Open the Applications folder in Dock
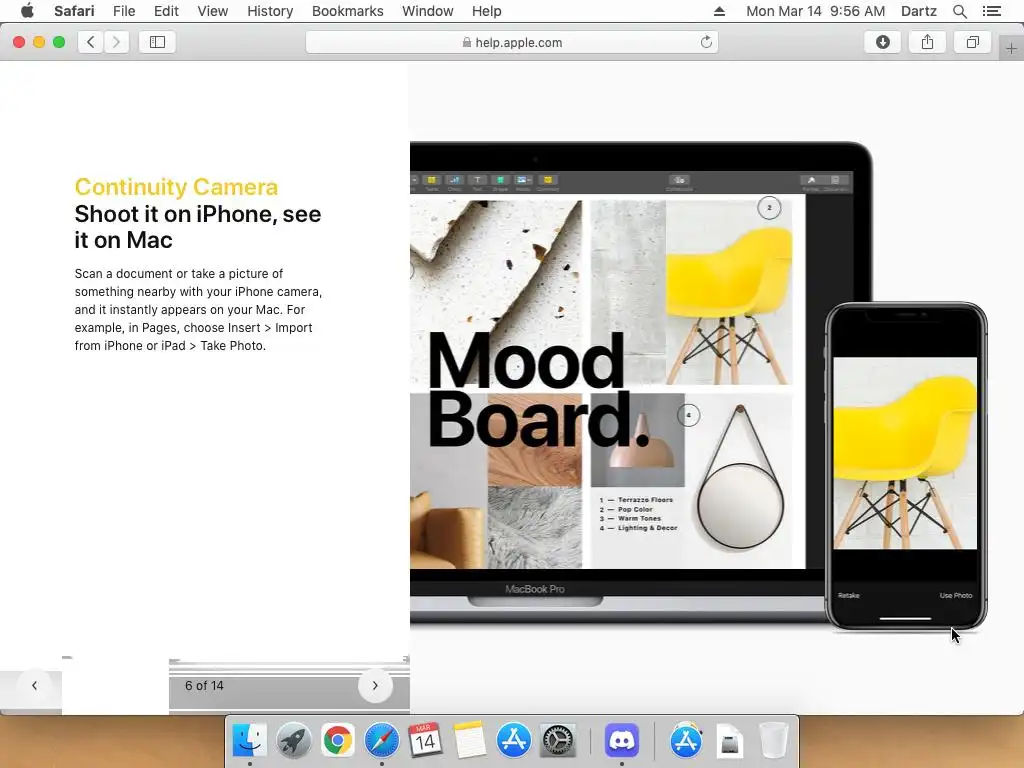Image resolution: width=1024 pixels, height=768 pixels. click(685, 741)
